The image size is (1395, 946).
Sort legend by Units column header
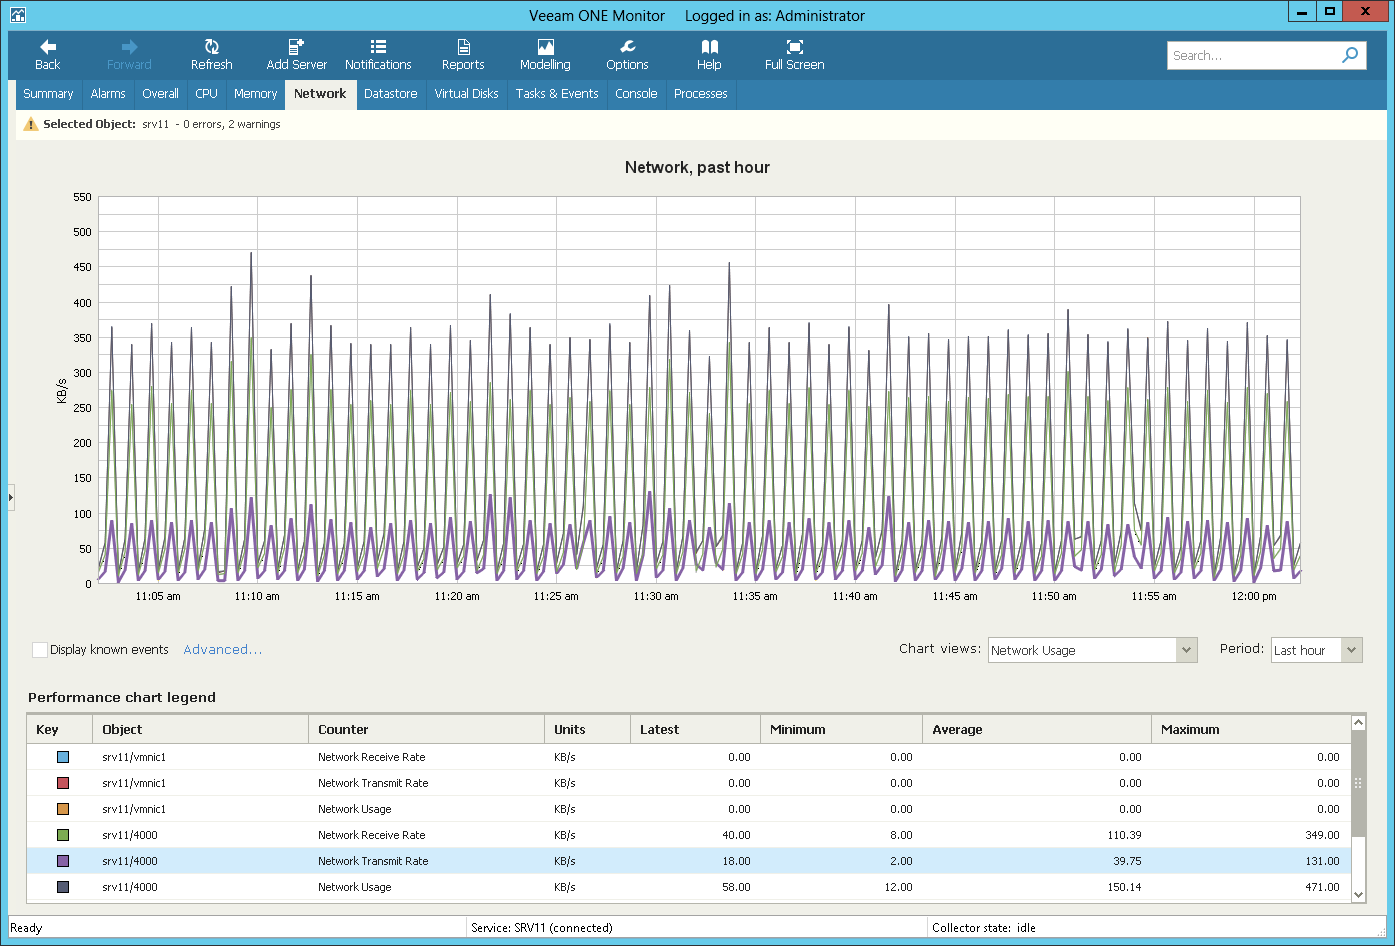[587, 730]
